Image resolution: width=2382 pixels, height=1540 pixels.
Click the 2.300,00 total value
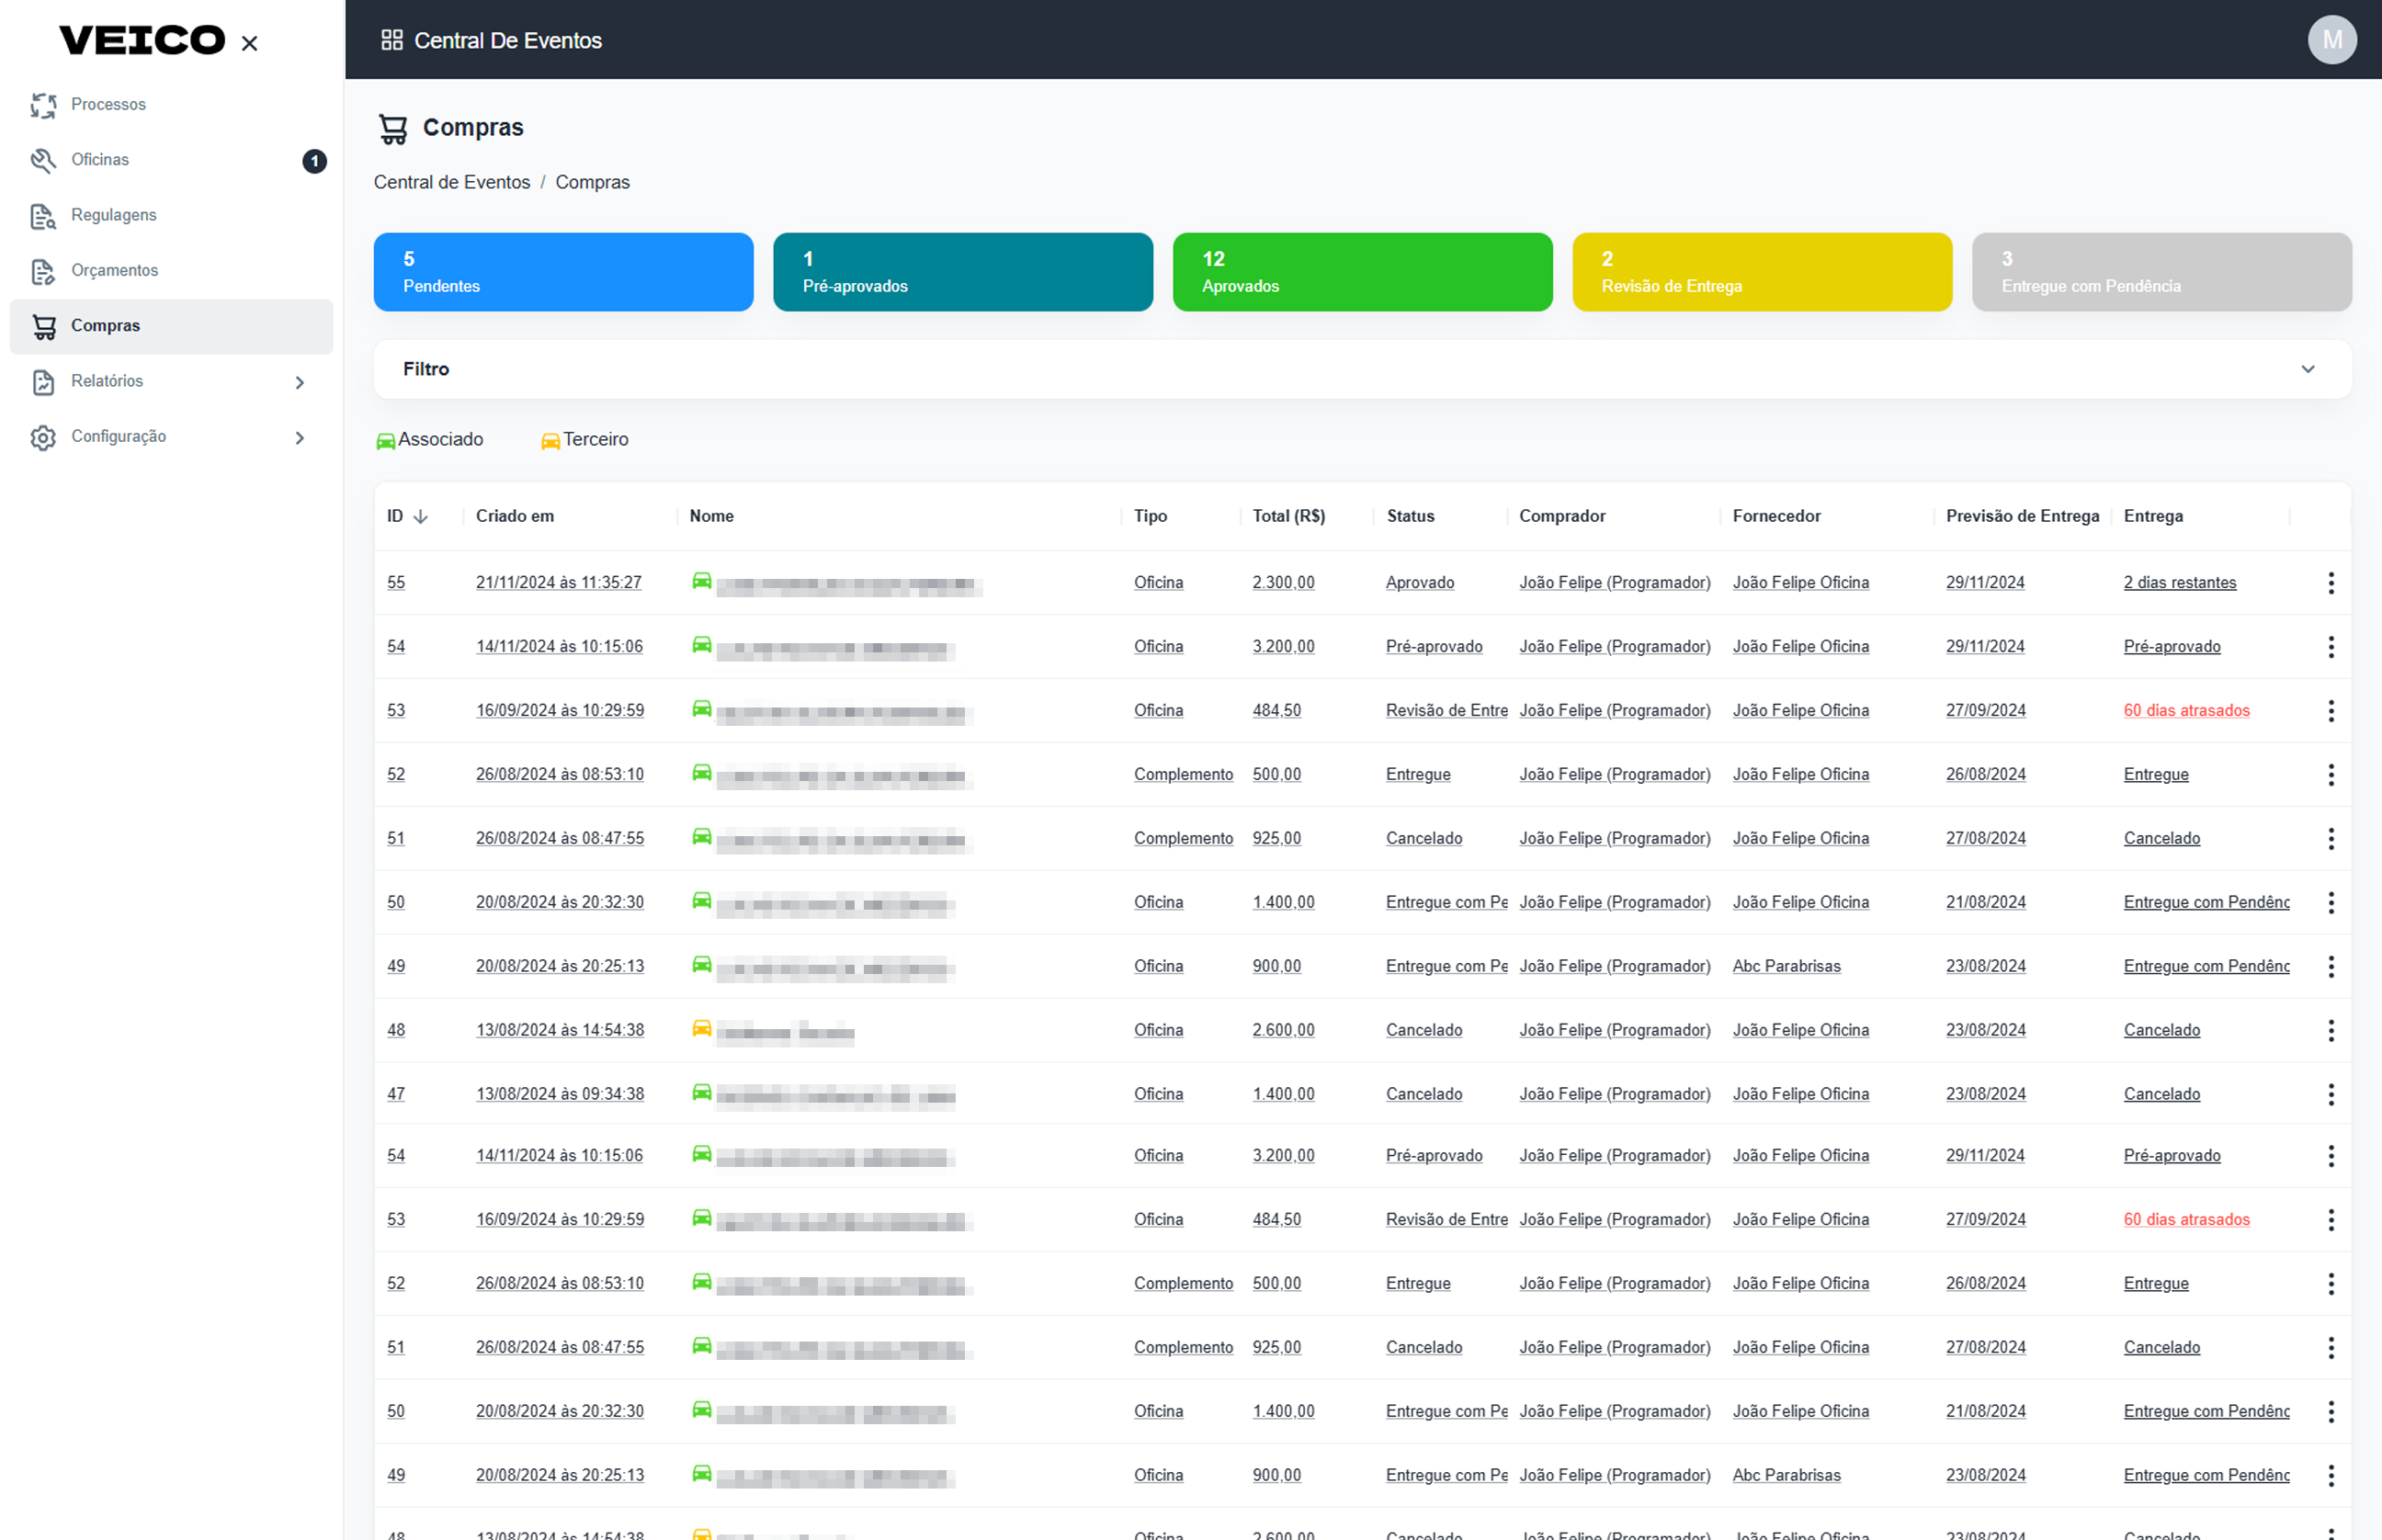[1283, 582]
